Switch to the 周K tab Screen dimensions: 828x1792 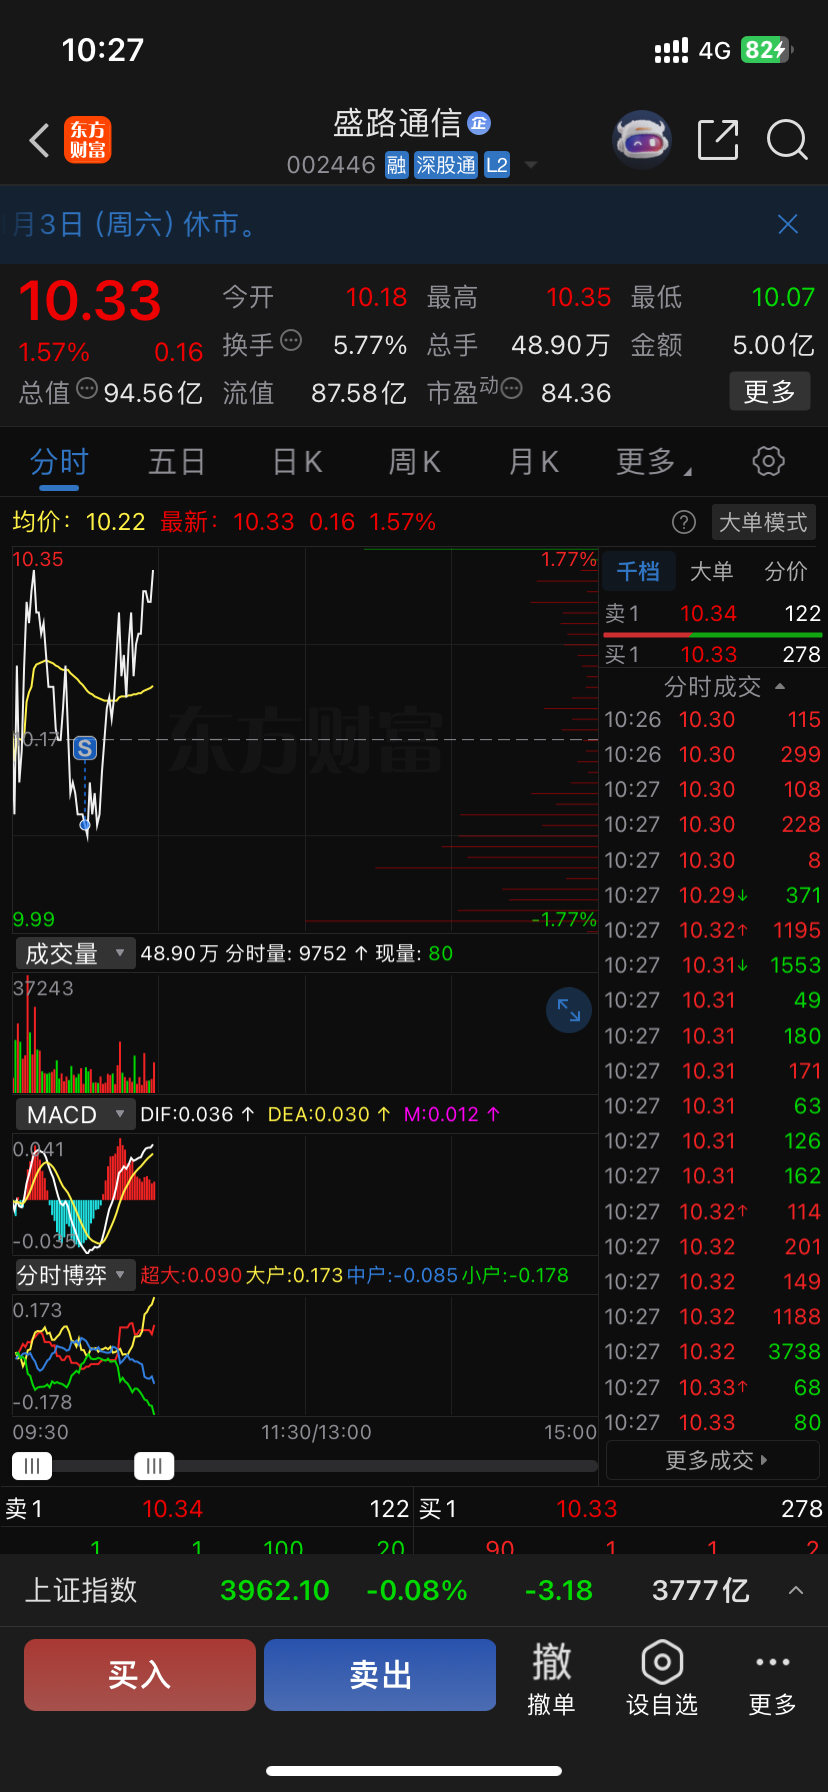(414, 462)
